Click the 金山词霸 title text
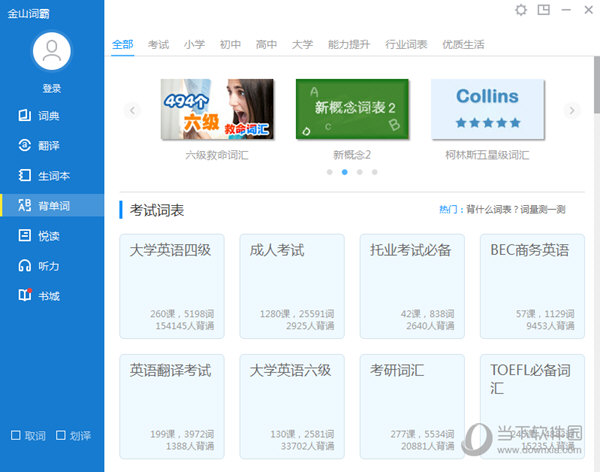 click(29, 14)
